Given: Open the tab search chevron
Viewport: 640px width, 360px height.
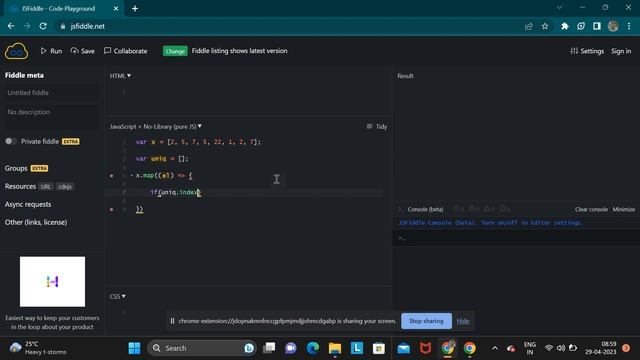Looking at the screenshot, I should 560,7.
